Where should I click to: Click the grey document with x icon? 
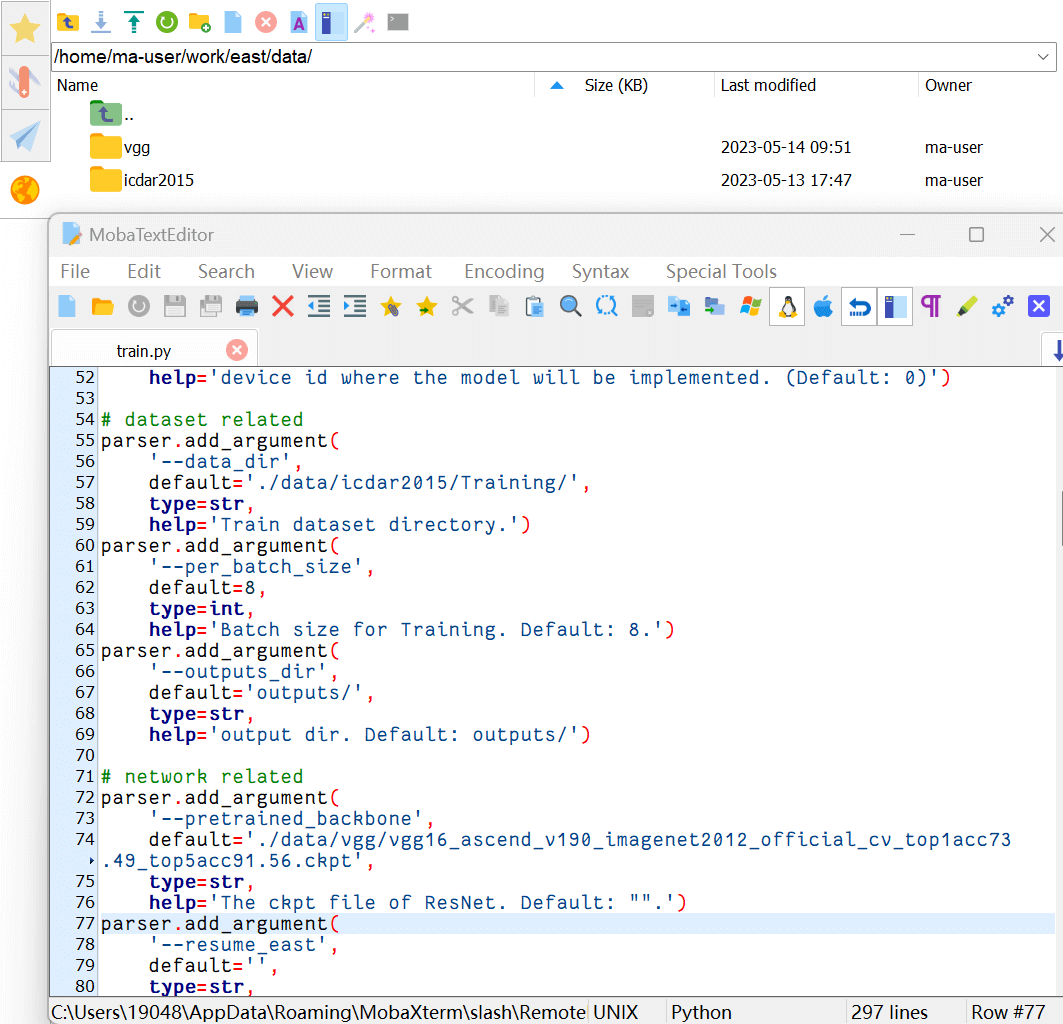click(643, 307)
